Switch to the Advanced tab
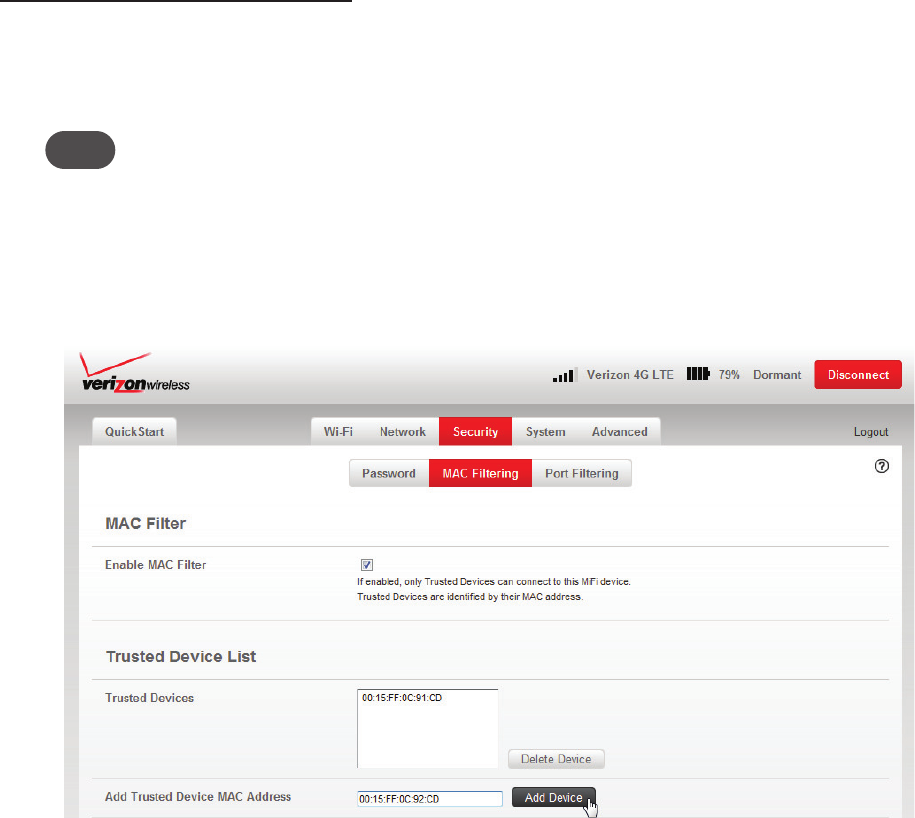Screen dimensions: 915x818 (620, 432)
